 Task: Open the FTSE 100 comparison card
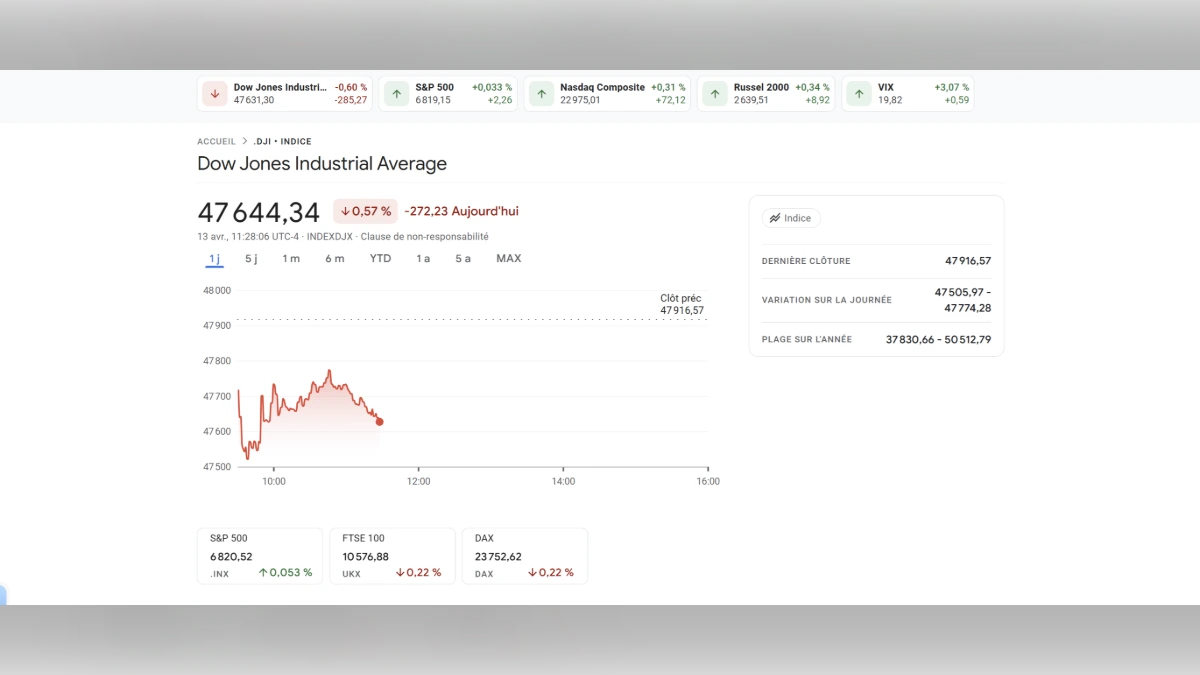(392, 556)
